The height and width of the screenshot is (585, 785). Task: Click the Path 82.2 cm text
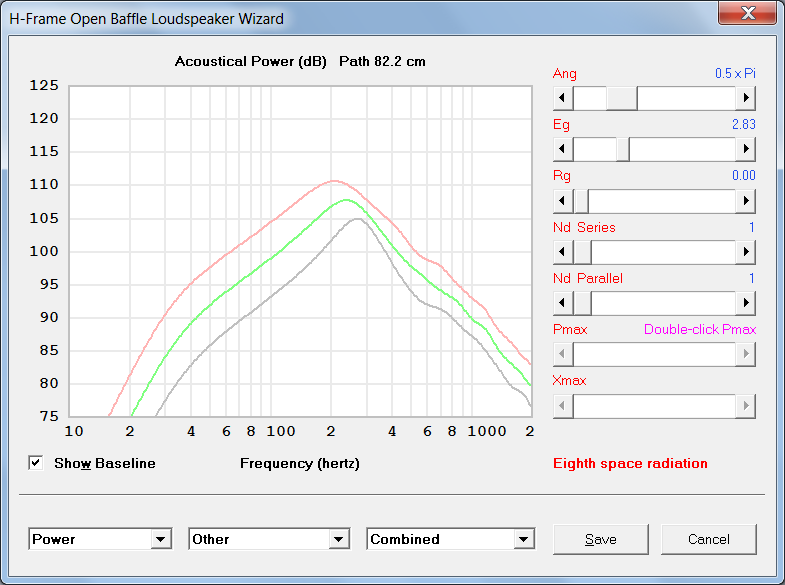(382, 62)
